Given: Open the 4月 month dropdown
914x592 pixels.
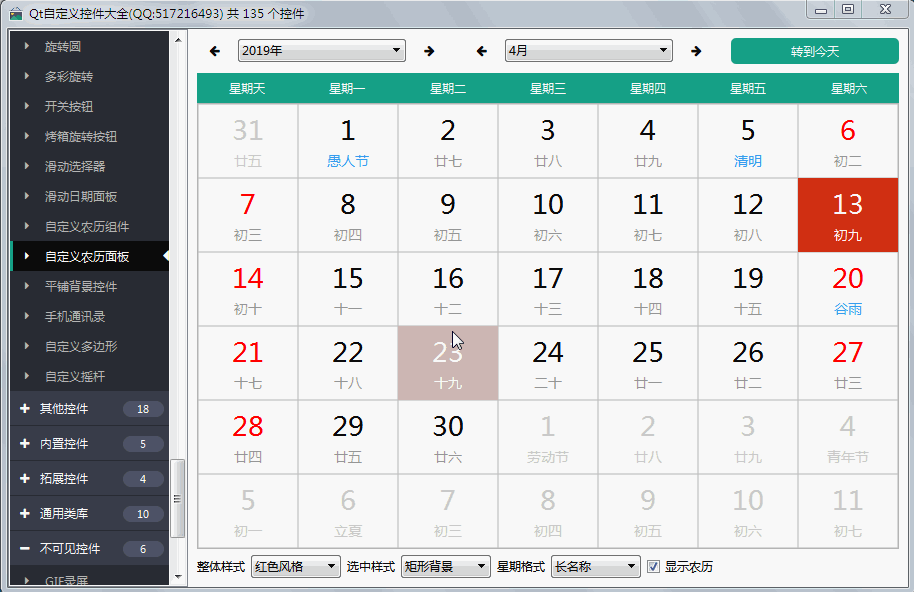Looking at the screenshot, I should [x=588, y=51].
